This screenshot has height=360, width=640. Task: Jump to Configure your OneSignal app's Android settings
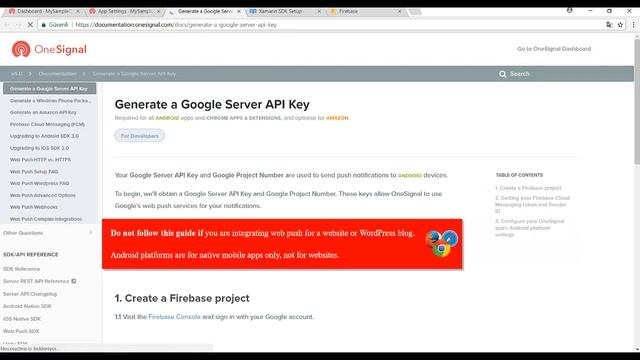tap(529, 228)
